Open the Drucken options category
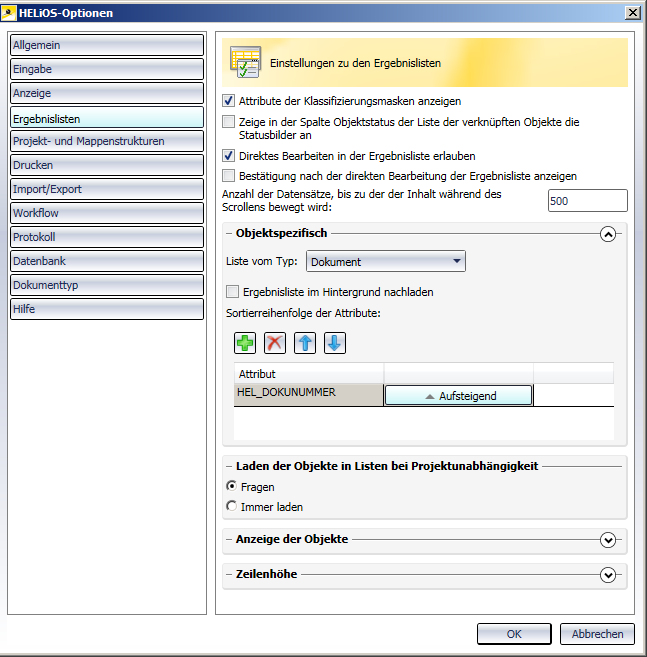 tap(107, 165)
